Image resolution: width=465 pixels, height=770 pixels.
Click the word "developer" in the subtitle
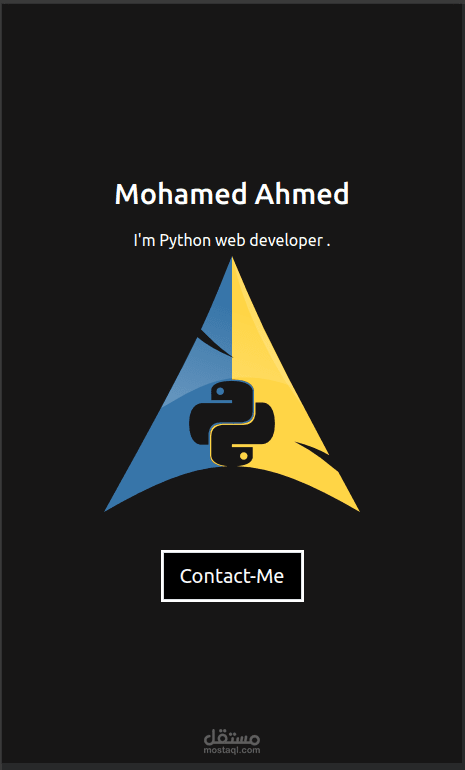click(286, 241)
